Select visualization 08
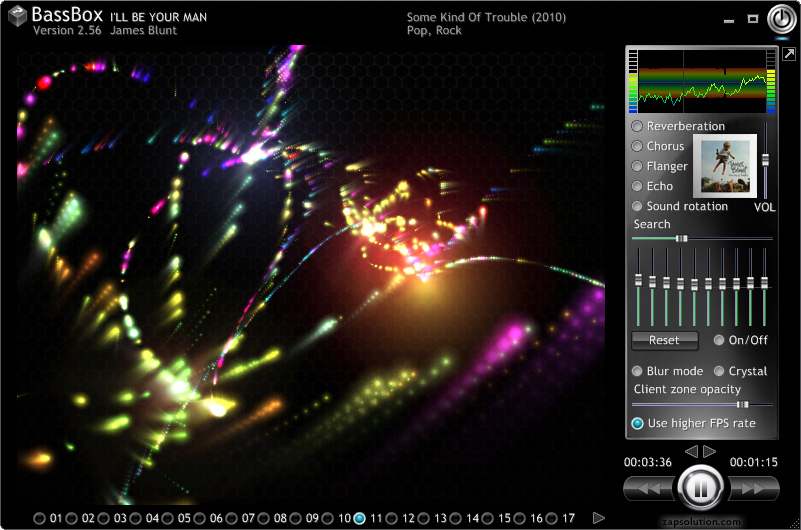The image size is (801, 530). [264, 518]
